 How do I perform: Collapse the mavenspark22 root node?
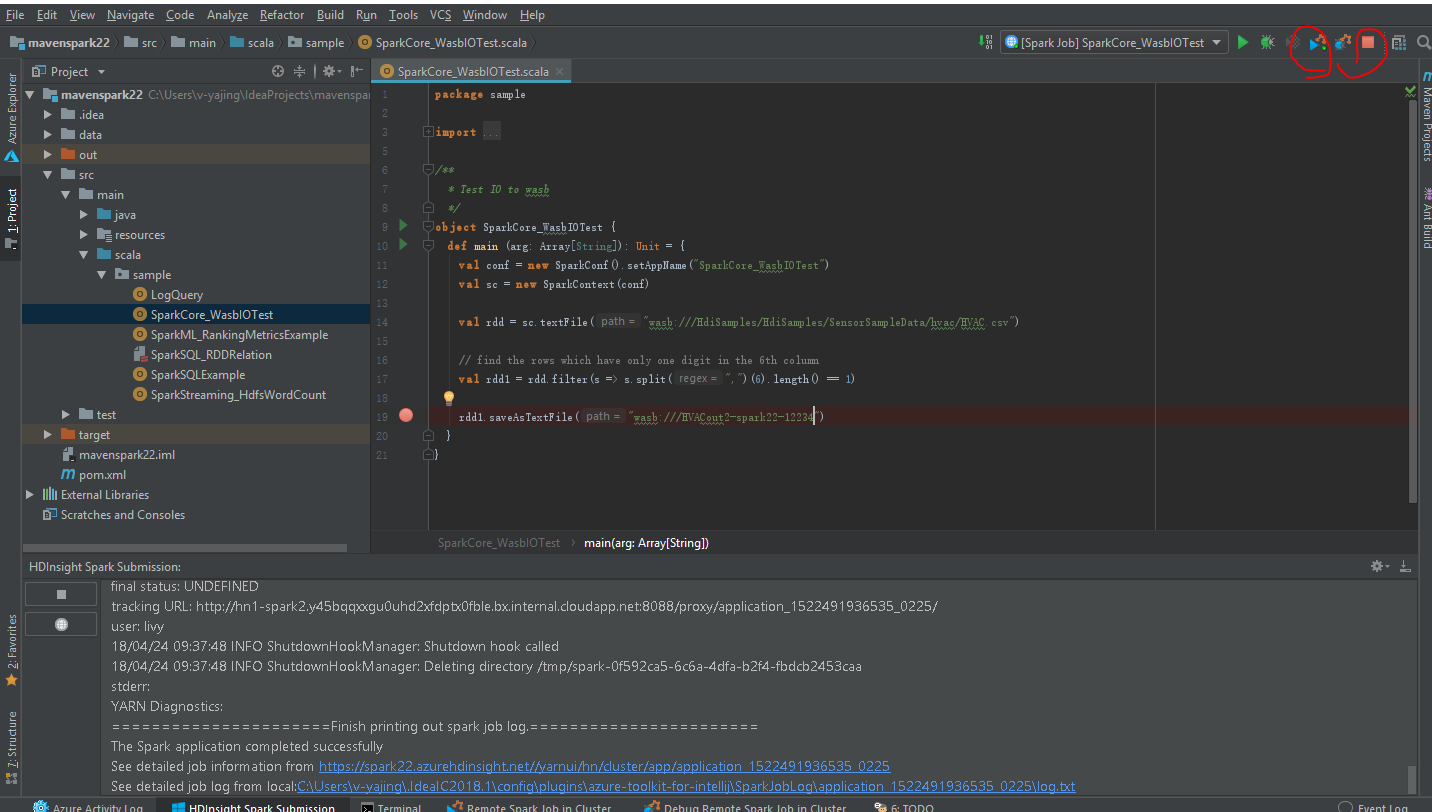(29, 95)
